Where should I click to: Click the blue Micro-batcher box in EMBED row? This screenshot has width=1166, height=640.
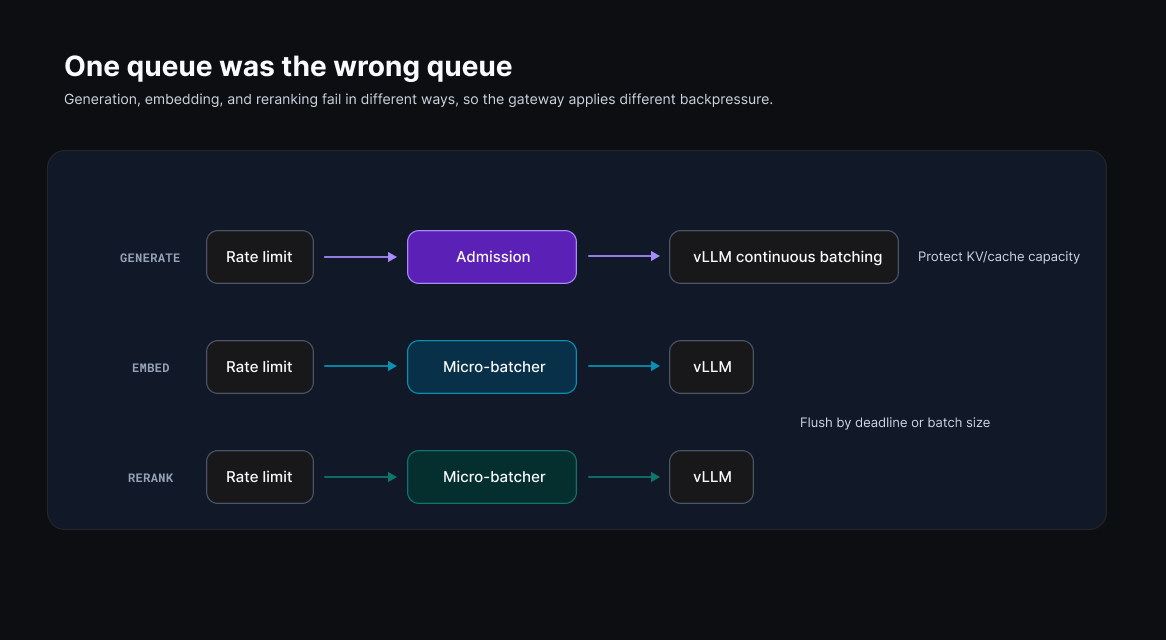click(x=492, y=366)
